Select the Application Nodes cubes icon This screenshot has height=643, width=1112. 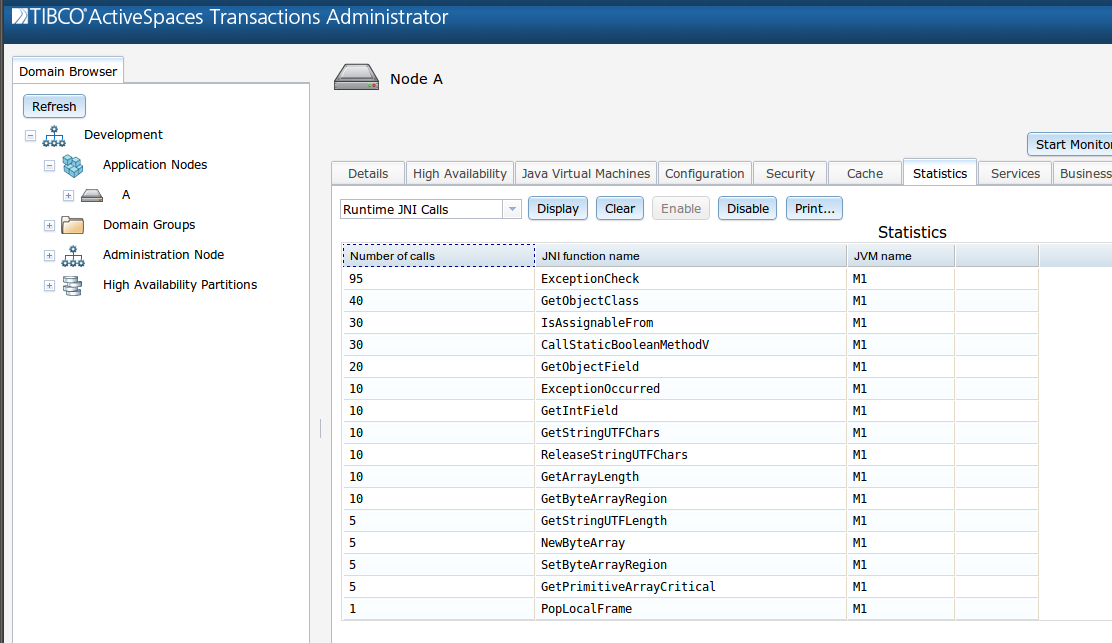pos(72,165)
